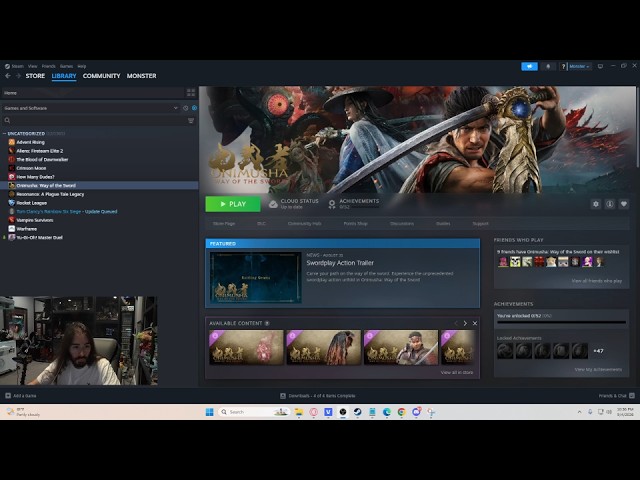Open Swordplay Action Trailer thumbnail
Viewport: 640px width, 480px height.
click(x=256, y=278)
